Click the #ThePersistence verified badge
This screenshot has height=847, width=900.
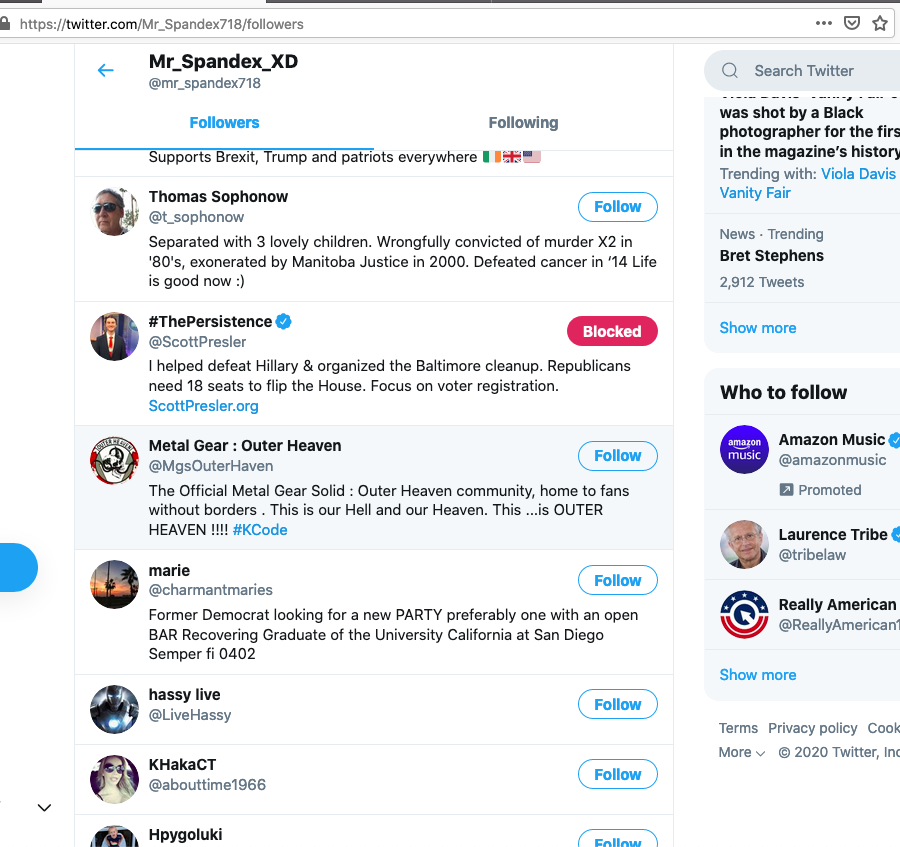[x=284, y=321]
